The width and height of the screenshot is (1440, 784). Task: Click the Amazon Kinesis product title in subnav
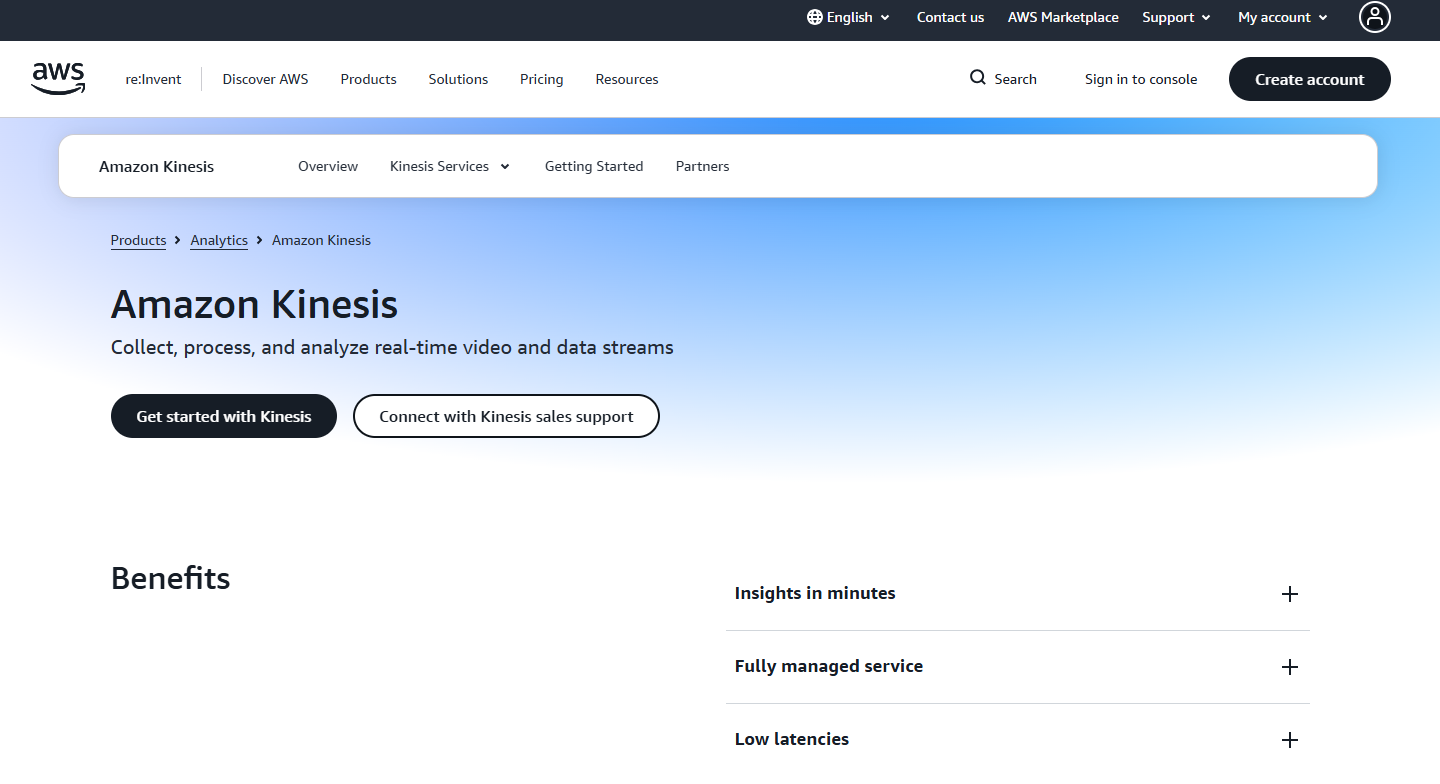click(x=156, y=166)
